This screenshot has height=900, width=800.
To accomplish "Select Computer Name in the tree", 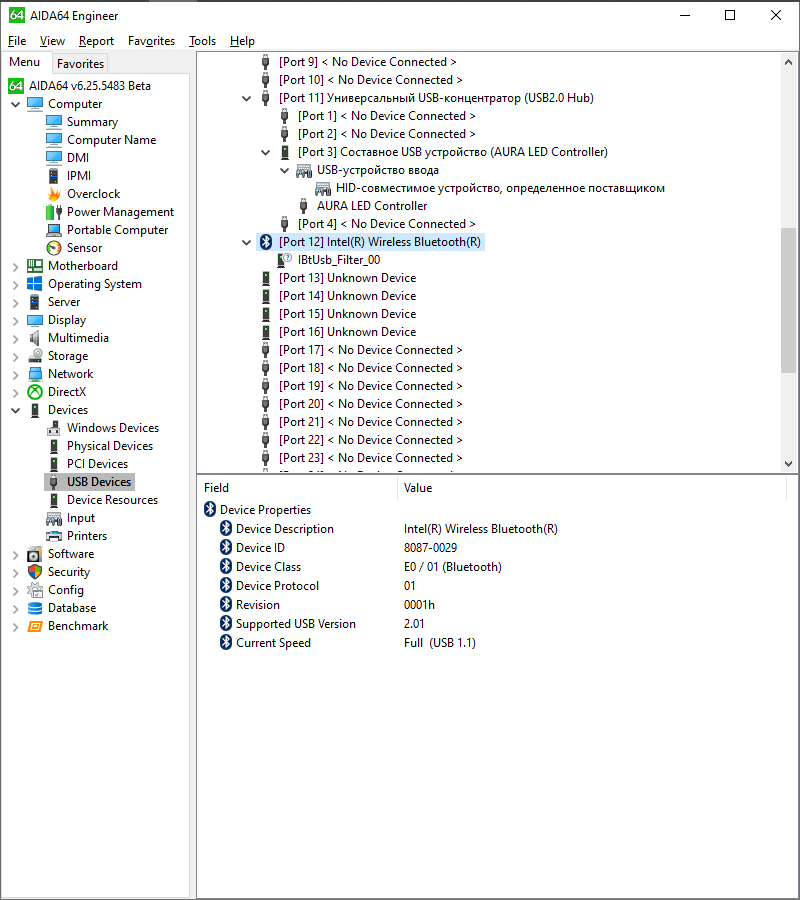I will click(111, 140).
